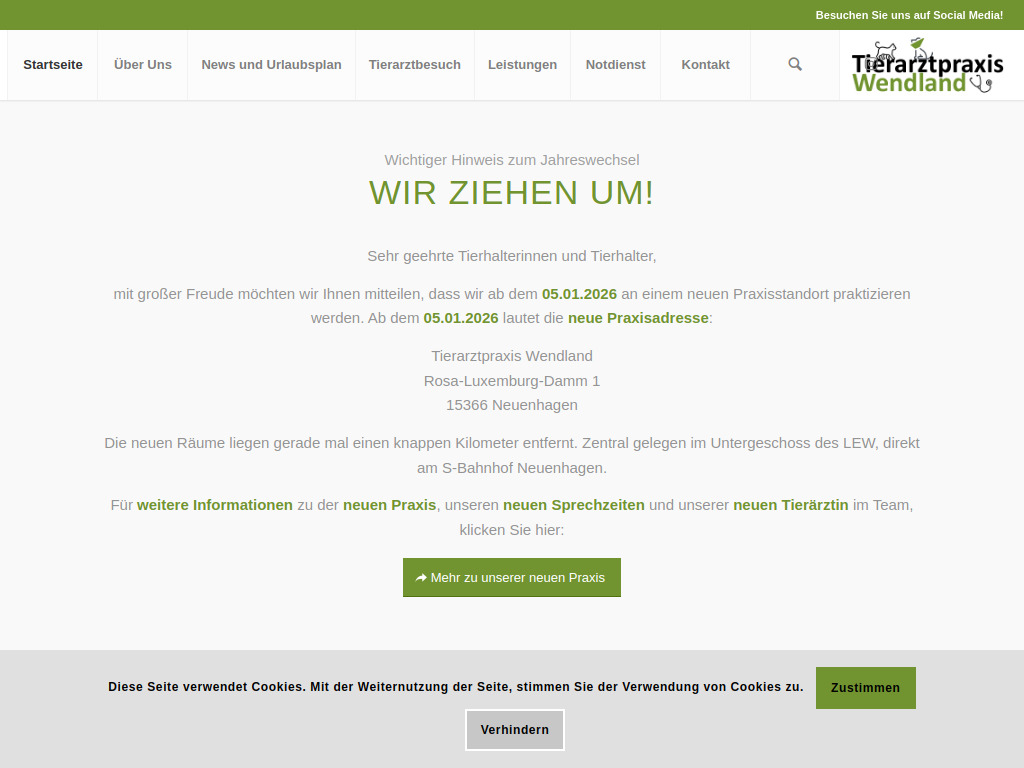
Task: Click 'weitere Informationen' in the paragraph
Action: (214, 505)
